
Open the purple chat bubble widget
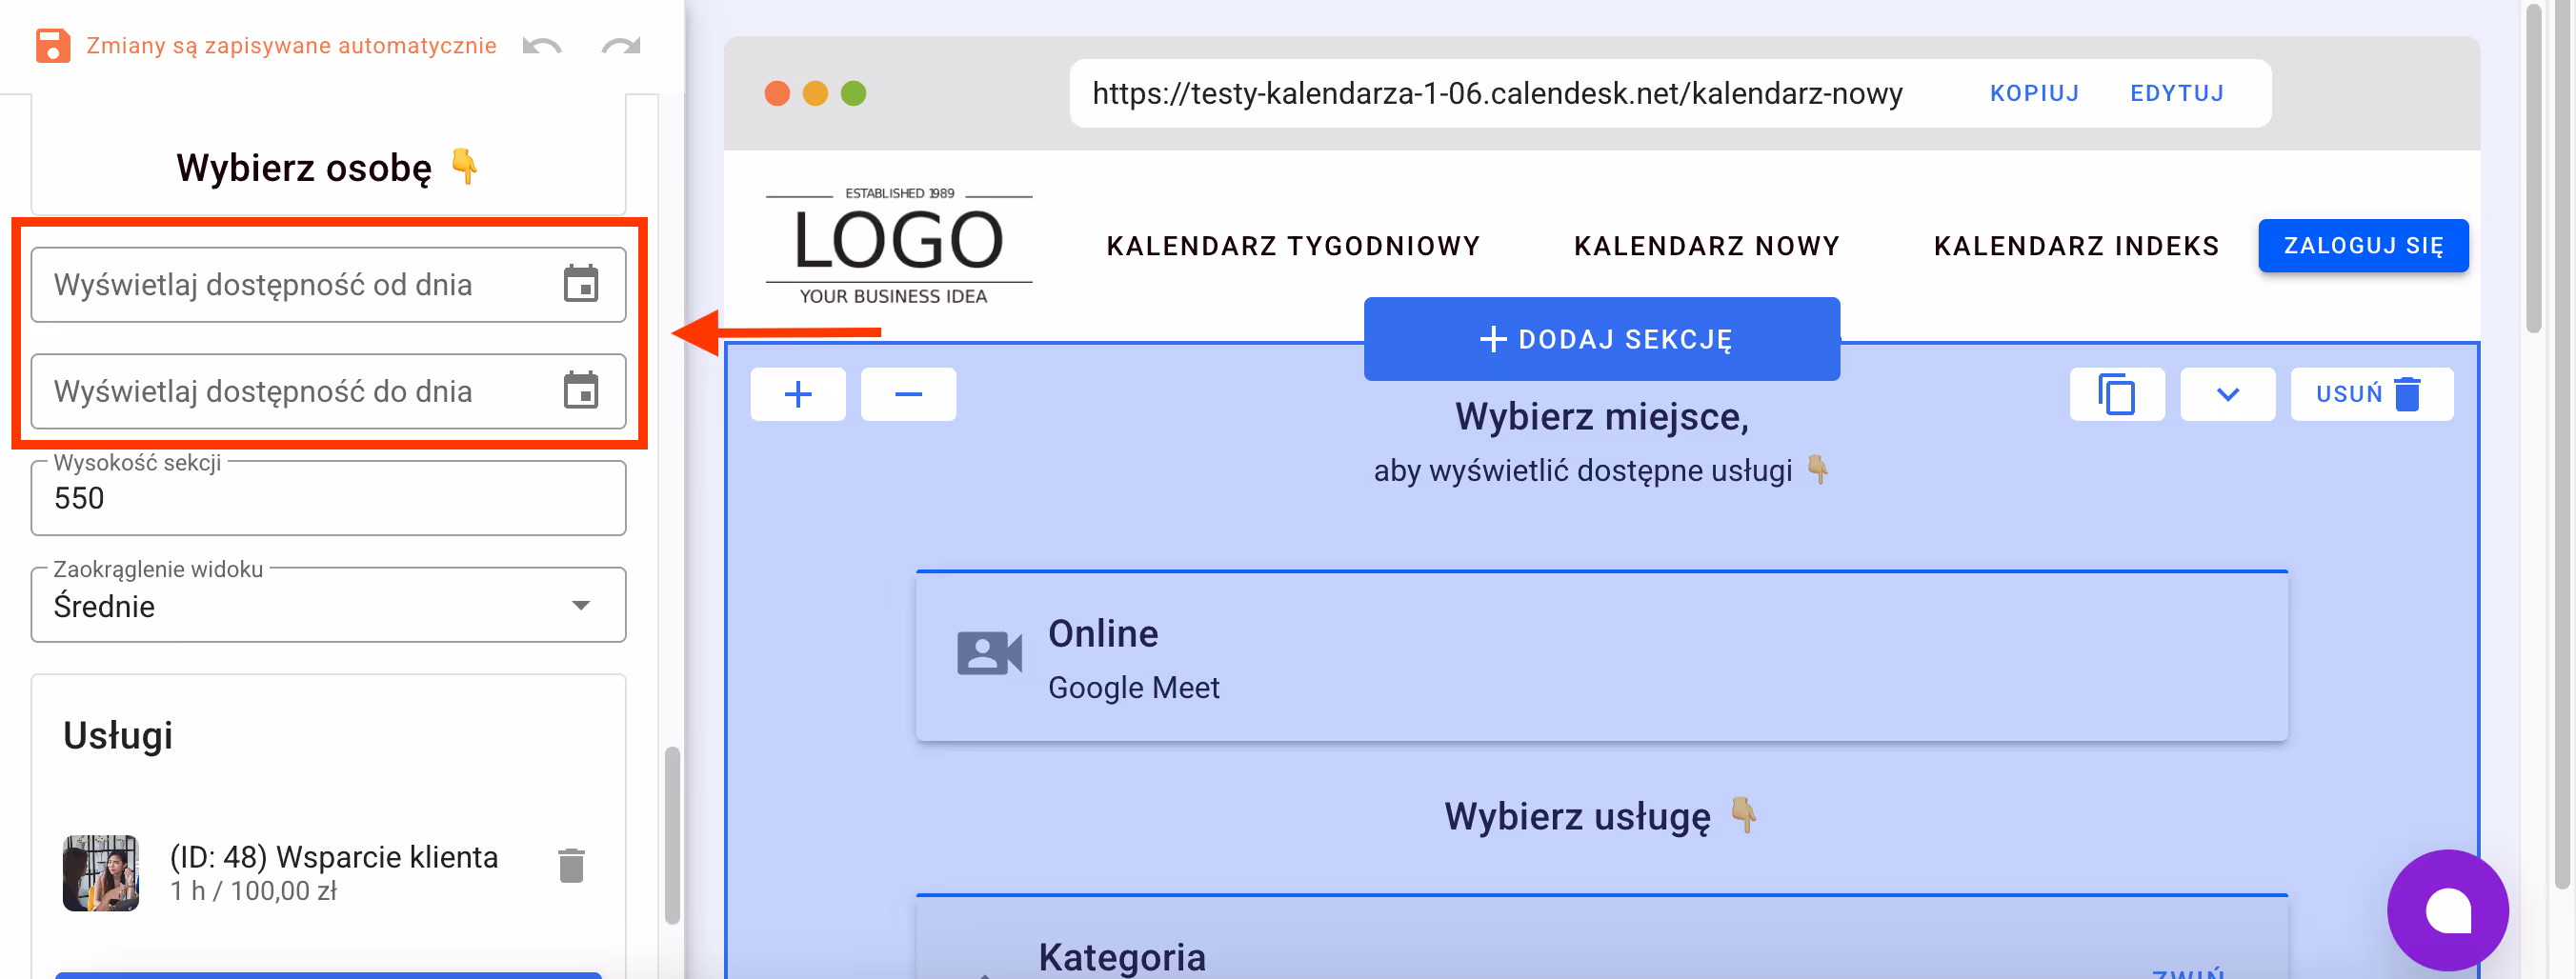(2447, 911)
